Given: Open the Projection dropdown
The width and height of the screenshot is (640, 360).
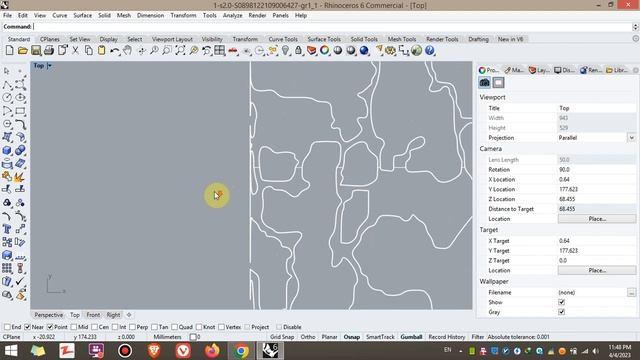Looking at the screenshot, I should [631, 138].
